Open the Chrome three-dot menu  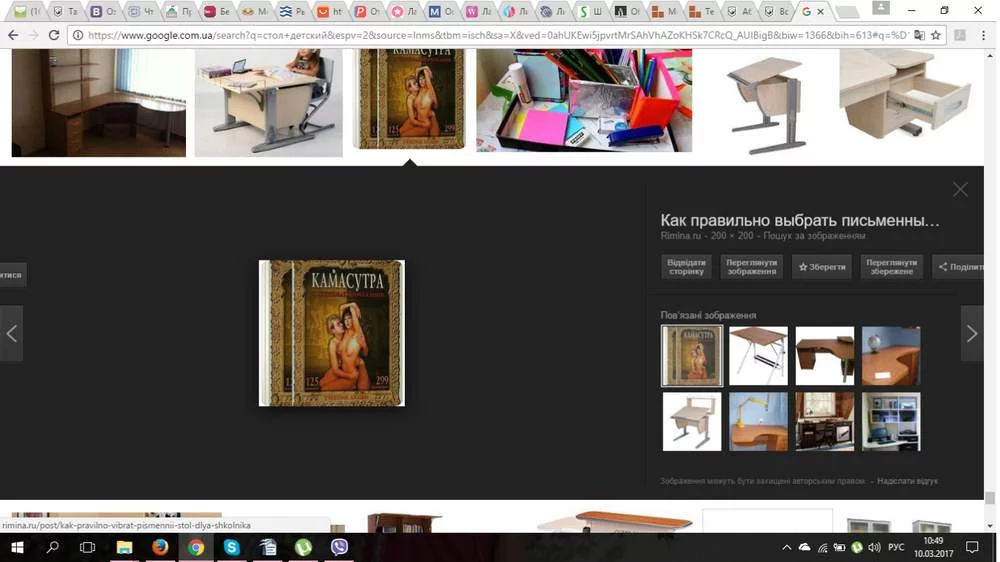[983, 35]
